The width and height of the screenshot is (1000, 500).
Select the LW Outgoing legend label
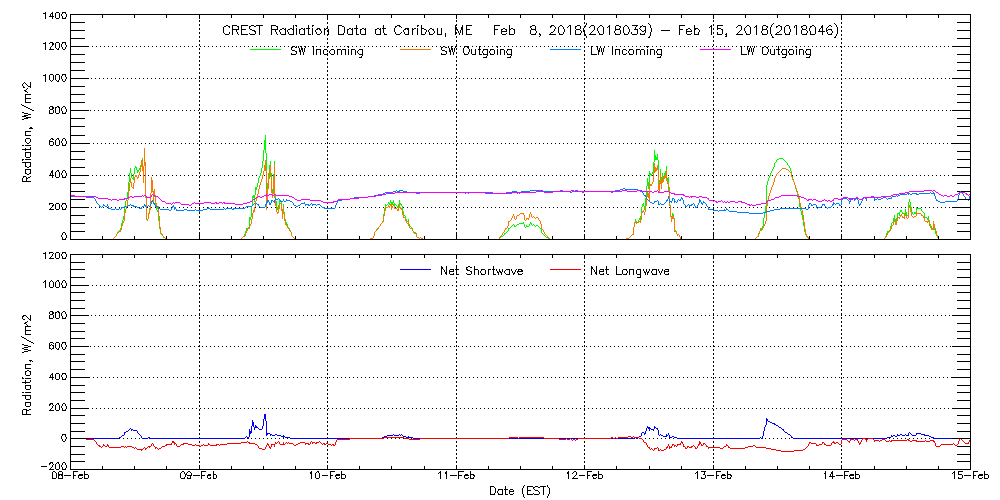tap(775, 51)
